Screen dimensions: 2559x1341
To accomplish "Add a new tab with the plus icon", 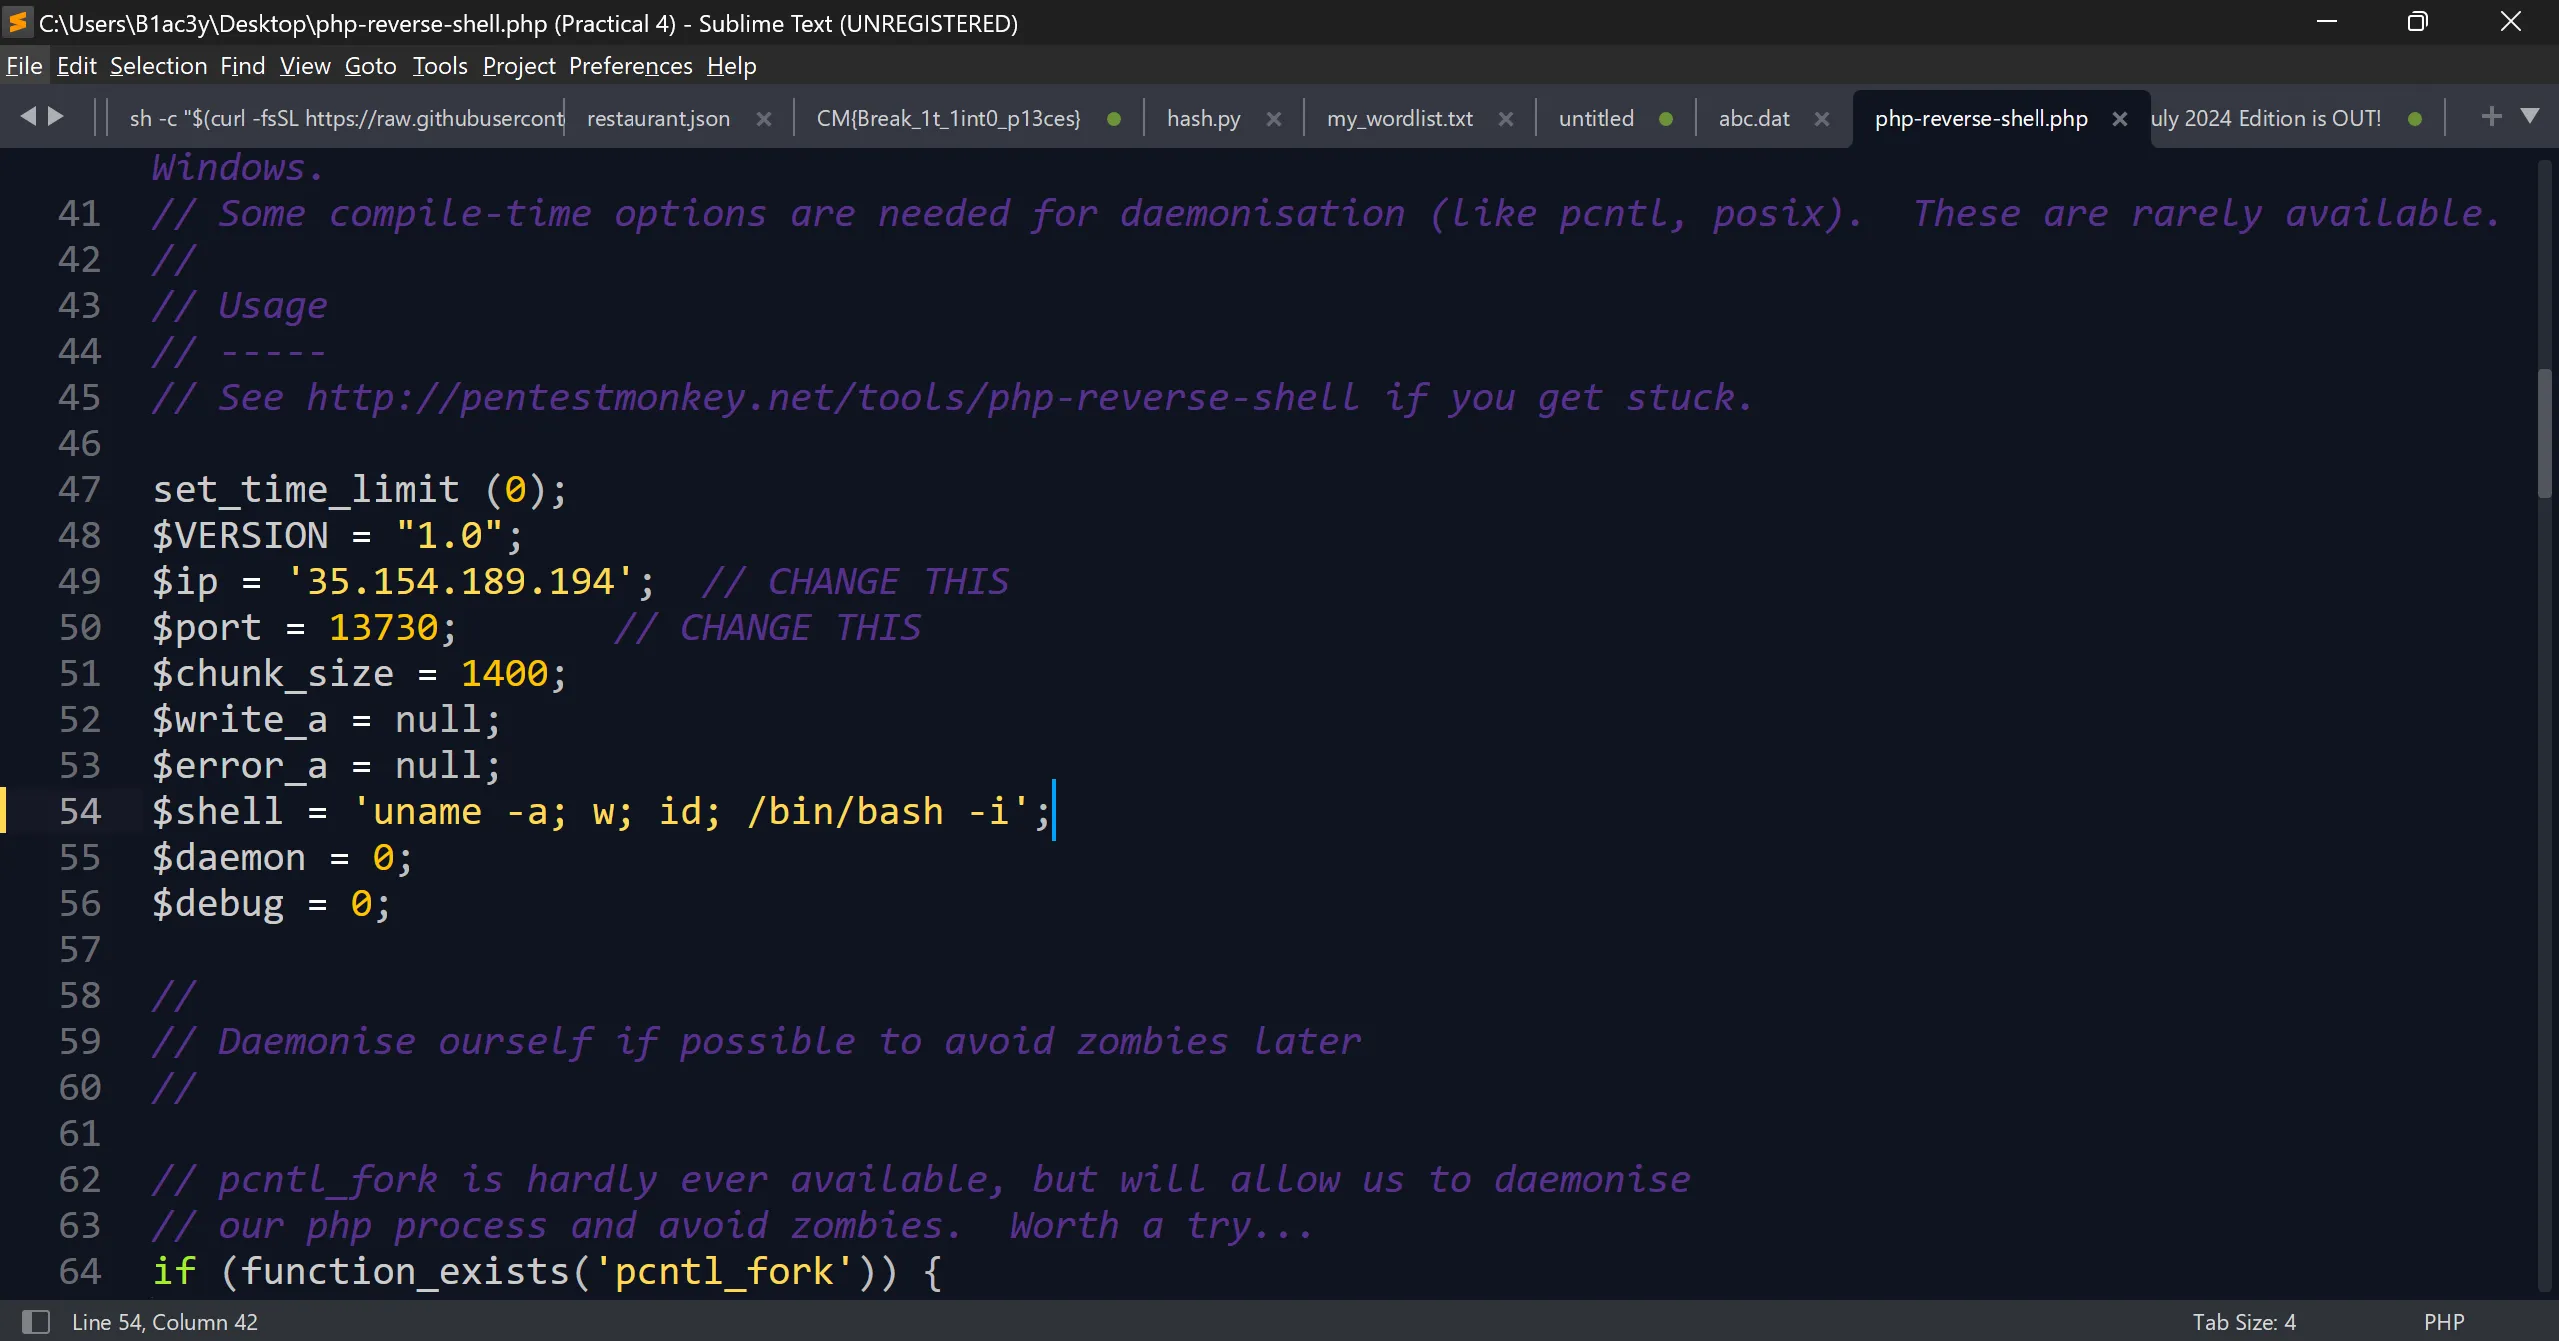I will (x=2491, y=117).
